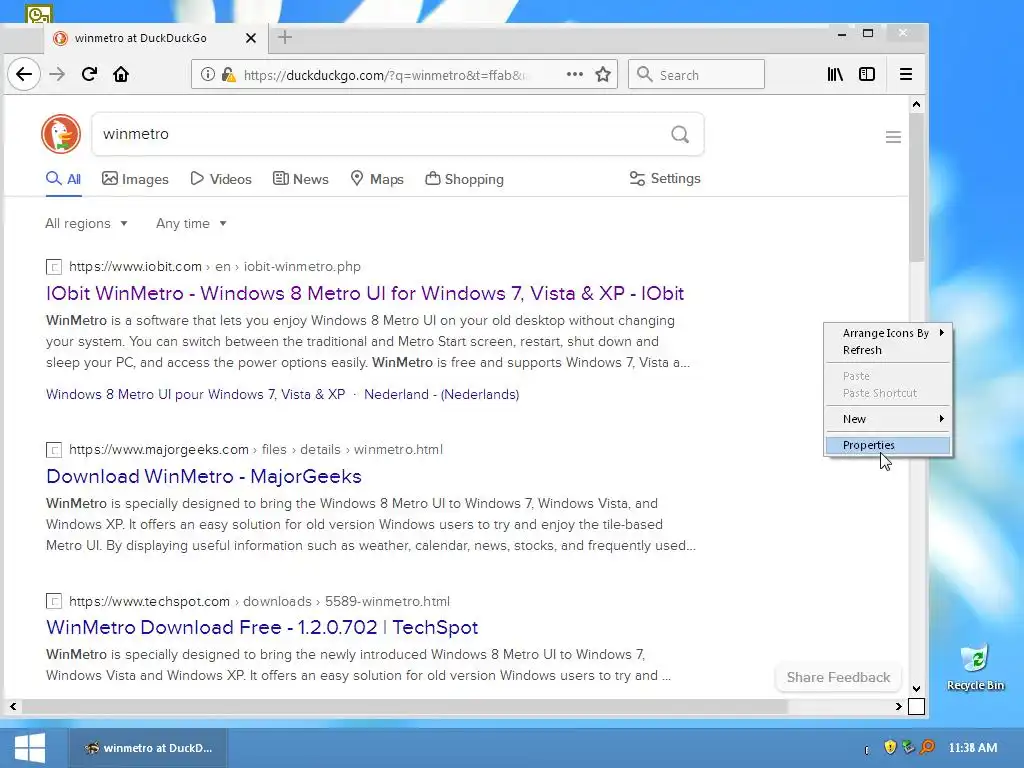
Task: Switch to Images search tab
Action: (x=135, y=179)
